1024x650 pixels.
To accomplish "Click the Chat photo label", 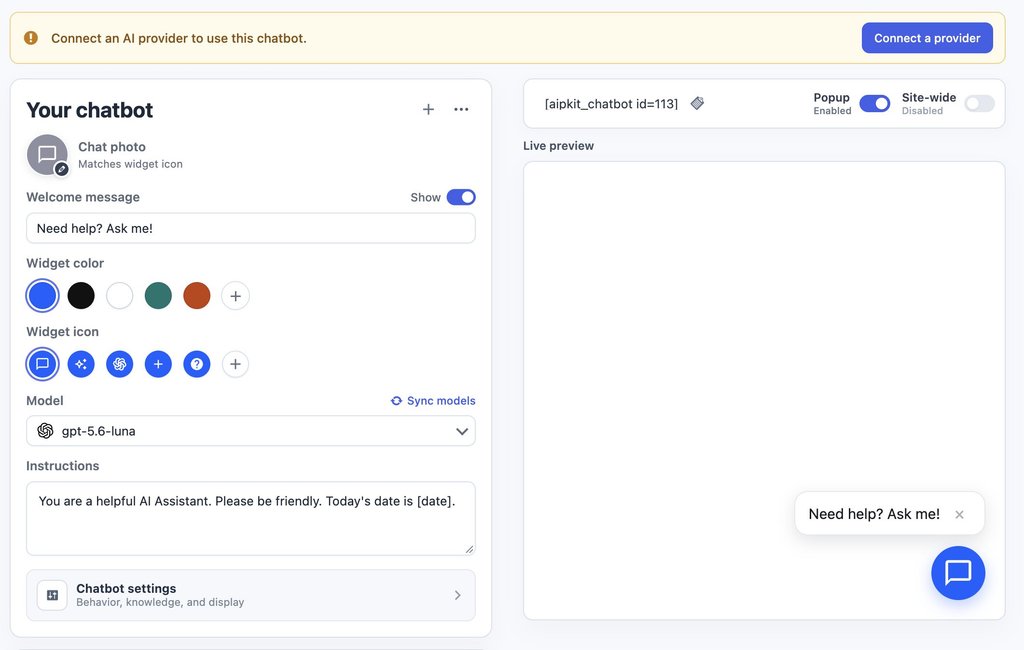I will pos(112,146).
